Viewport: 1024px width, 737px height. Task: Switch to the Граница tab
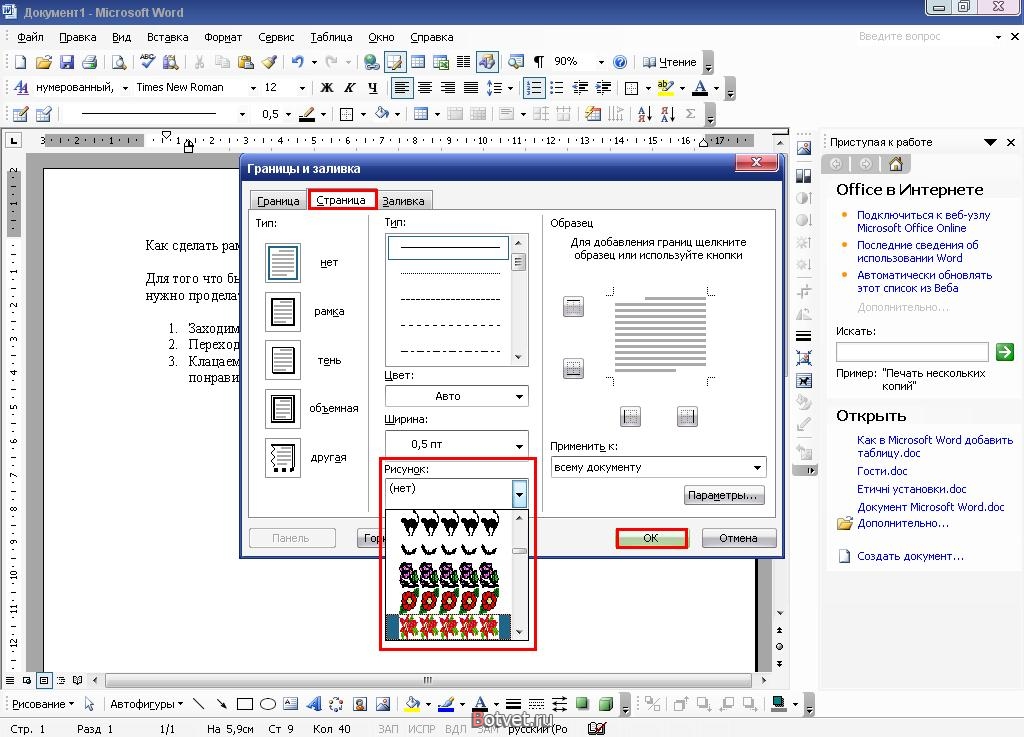coord(278,200)
